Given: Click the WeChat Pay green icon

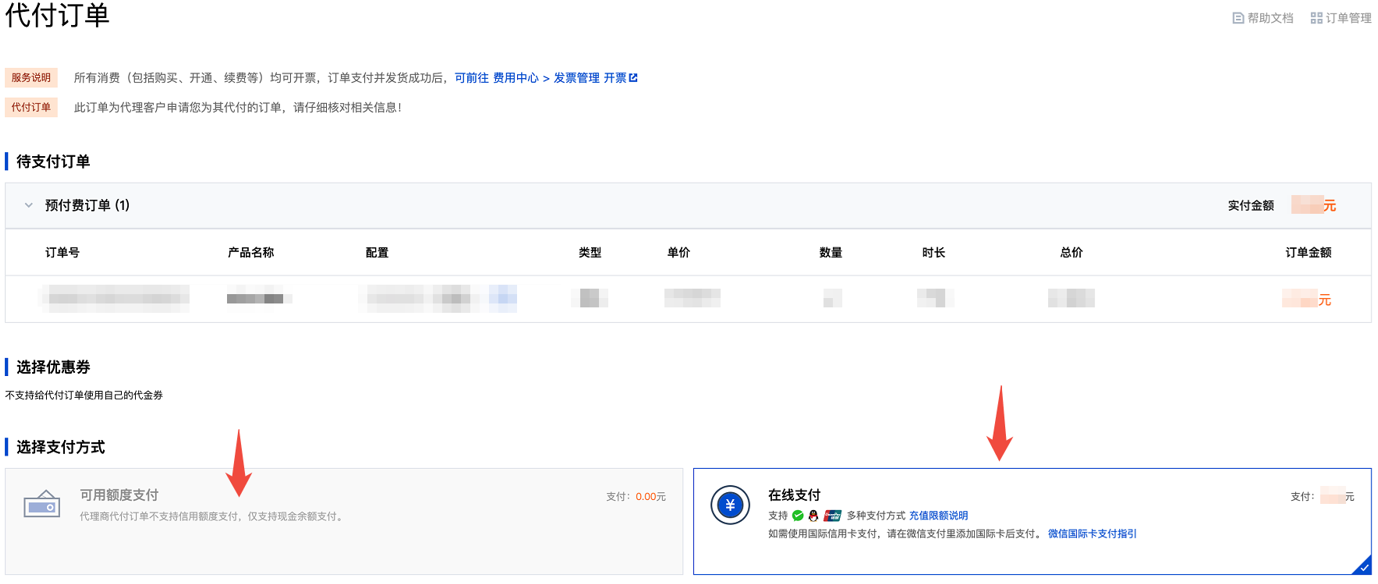Looking at the screenshot, I should [x=798, y=516].
